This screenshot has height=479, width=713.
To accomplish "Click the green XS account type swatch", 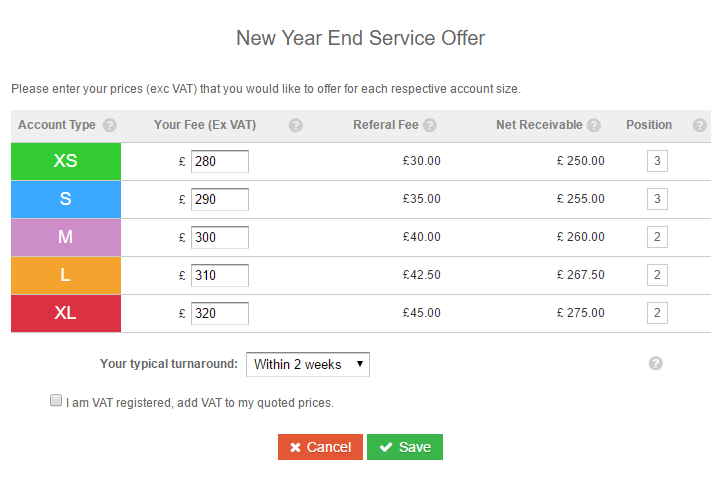I will (x=66, y=161).
